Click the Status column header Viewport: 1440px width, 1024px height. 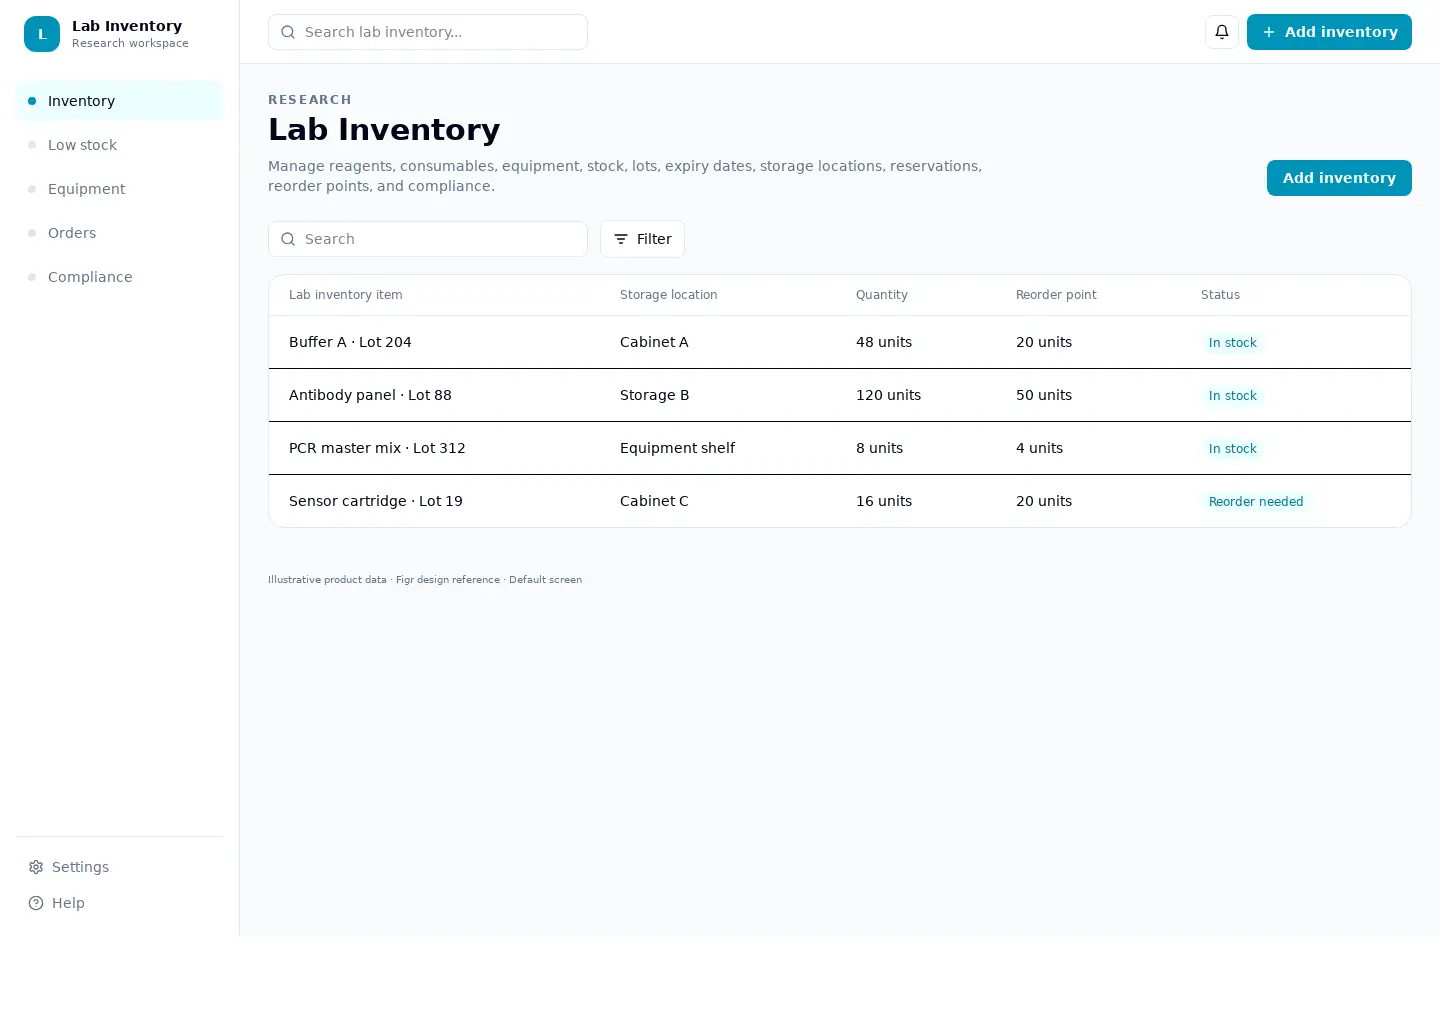click(x=1220, y=295)
